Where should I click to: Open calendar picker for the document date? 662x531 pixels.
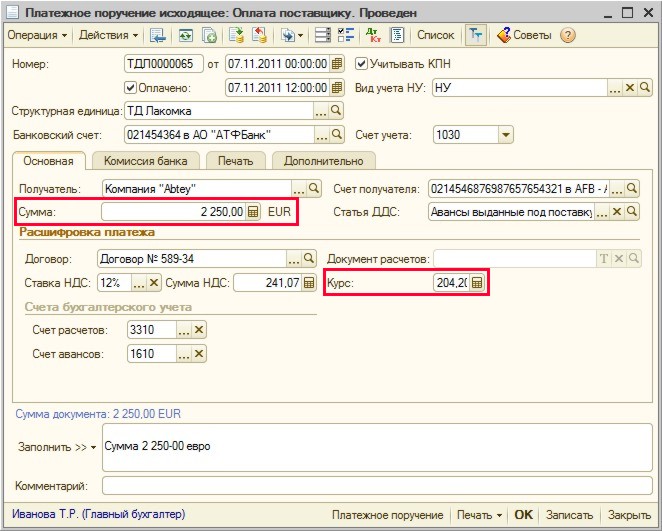click(338, 64)
